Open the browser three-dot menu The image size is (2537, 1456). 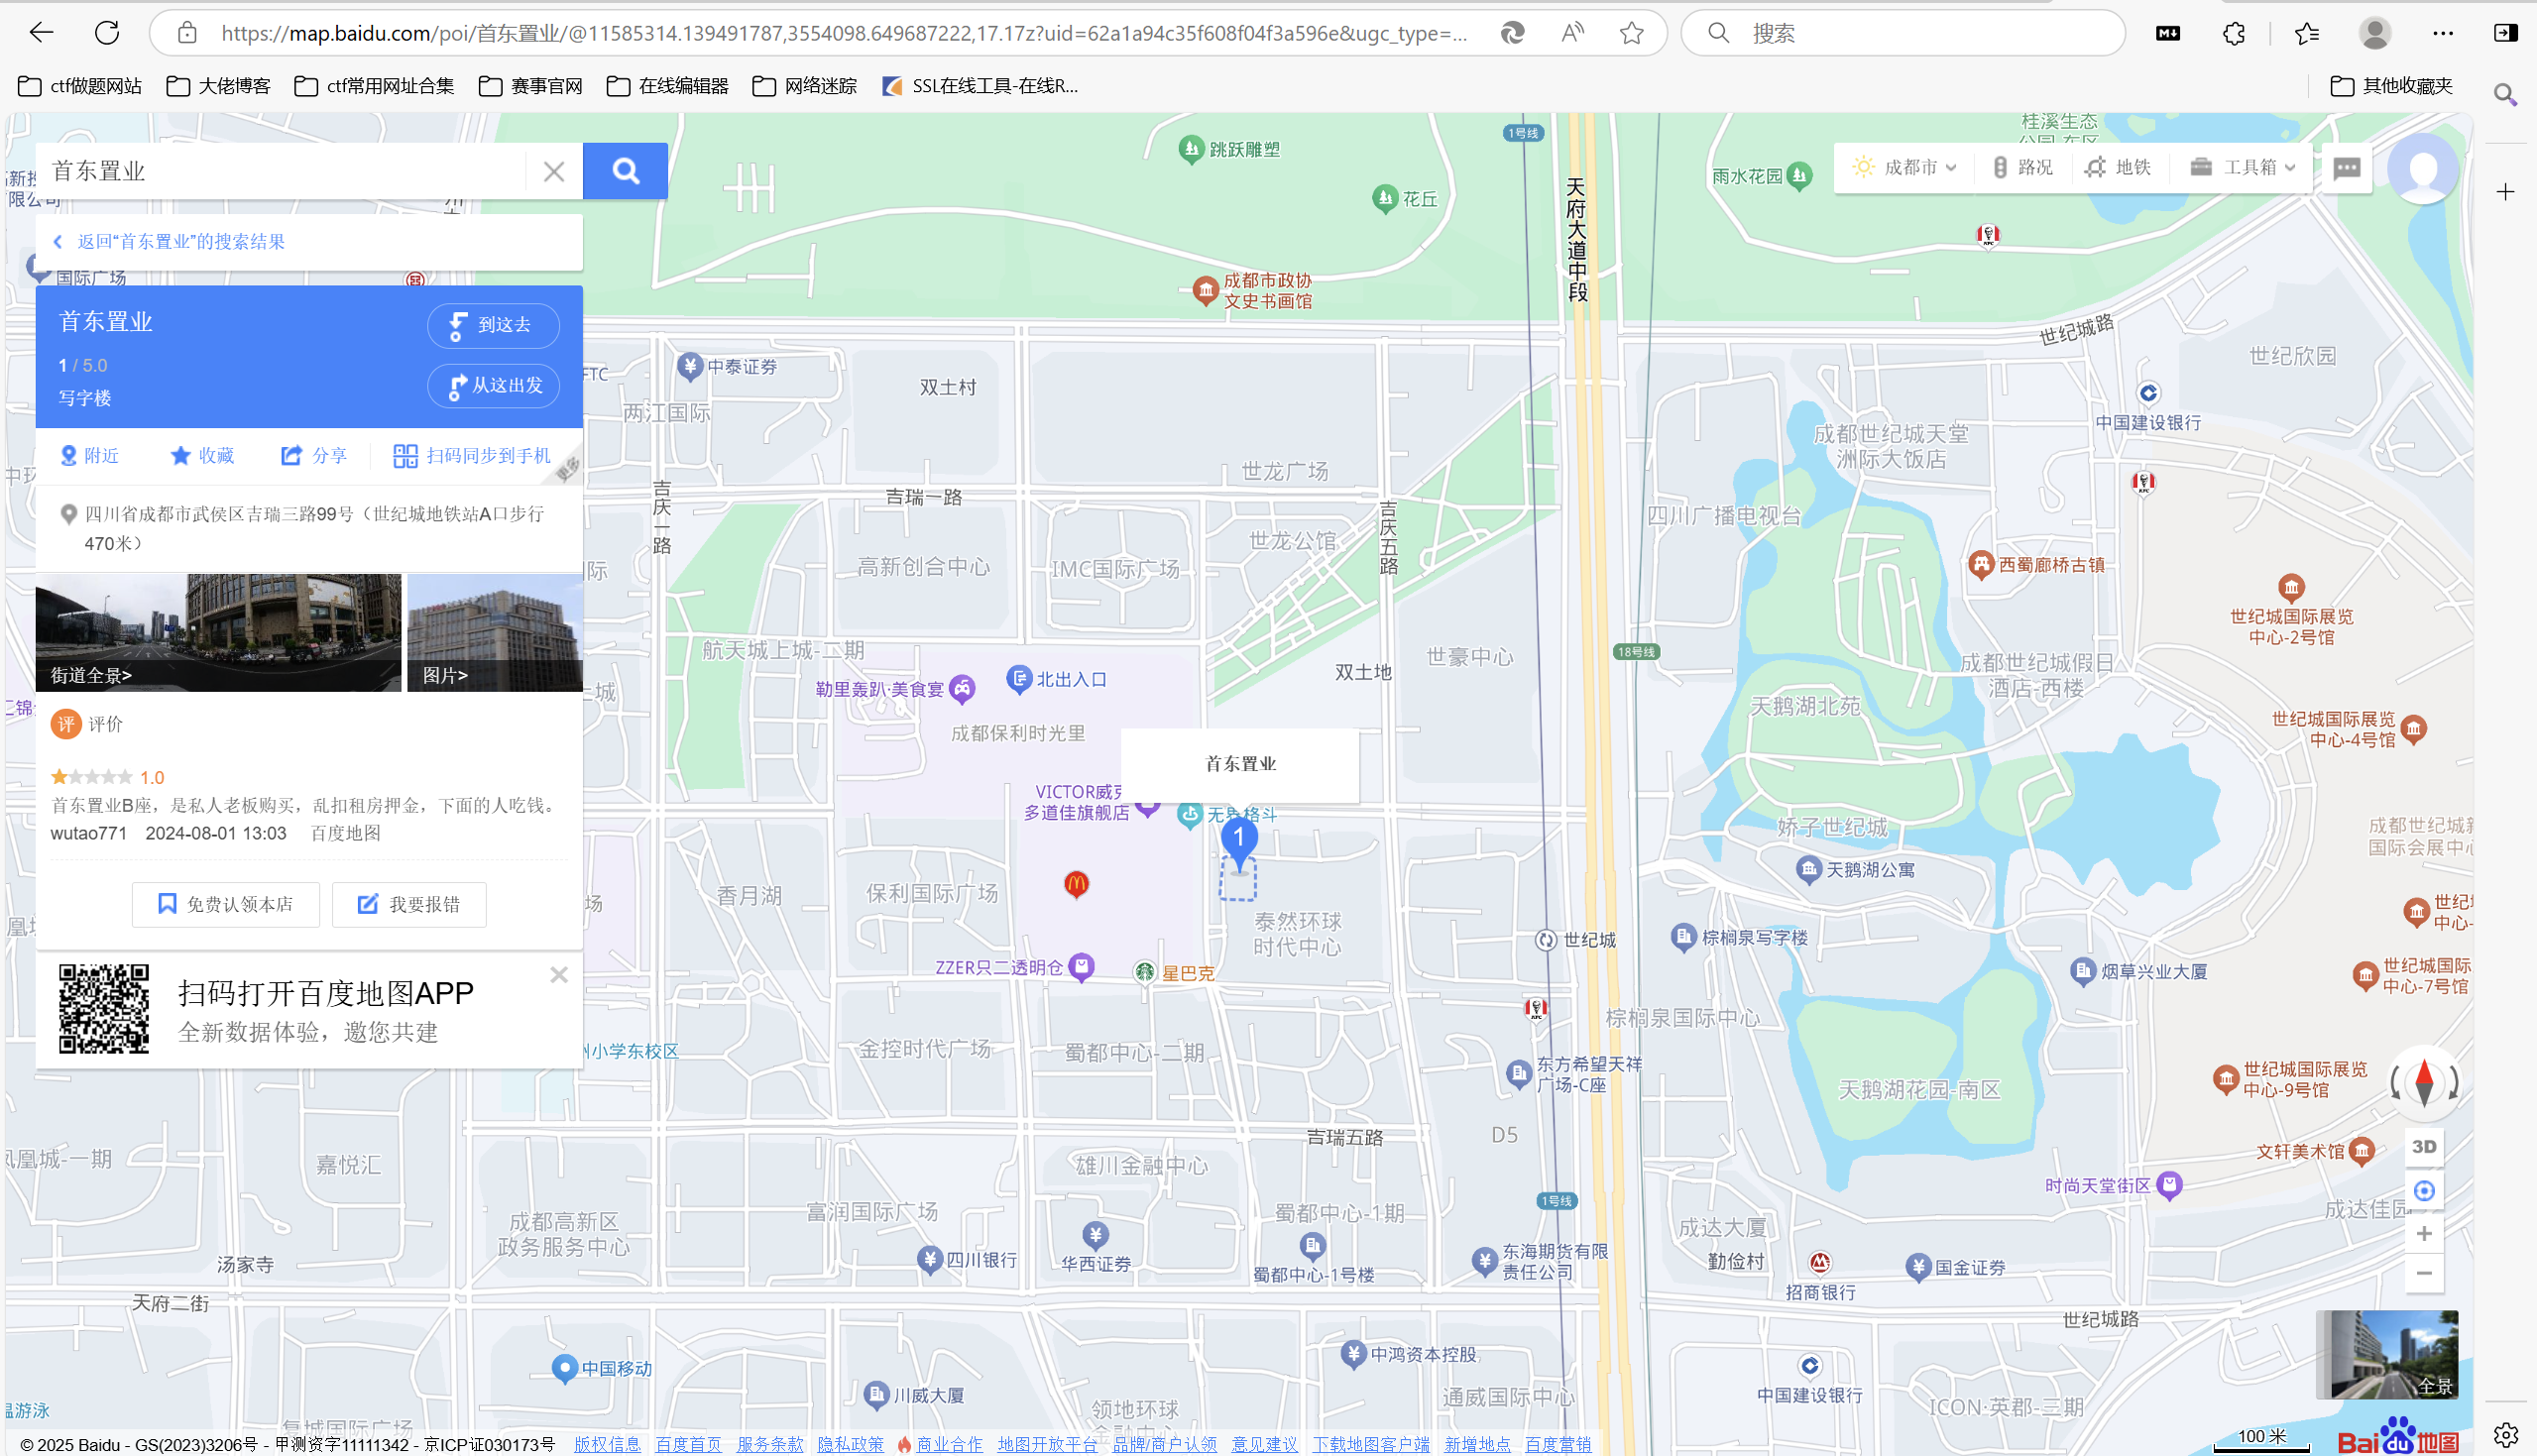click(2443, 33)
